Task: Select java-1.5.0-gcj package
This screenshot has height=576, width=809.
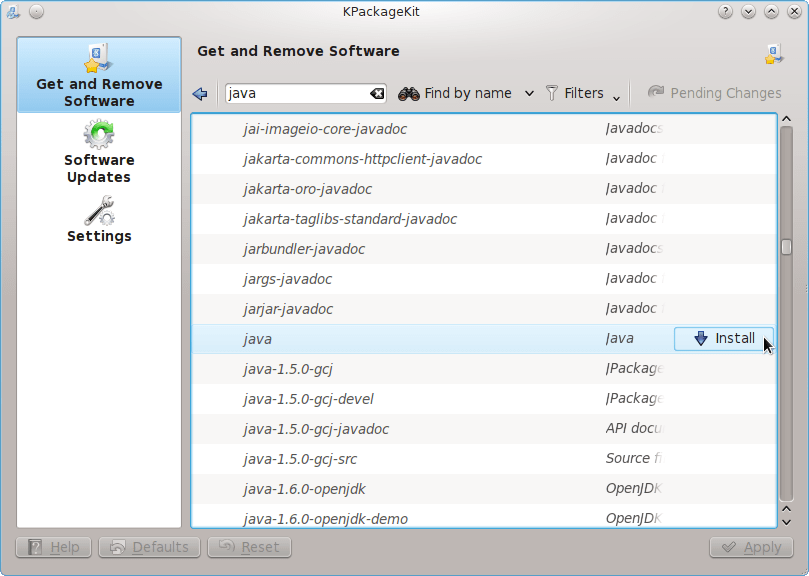Action: 484,369
